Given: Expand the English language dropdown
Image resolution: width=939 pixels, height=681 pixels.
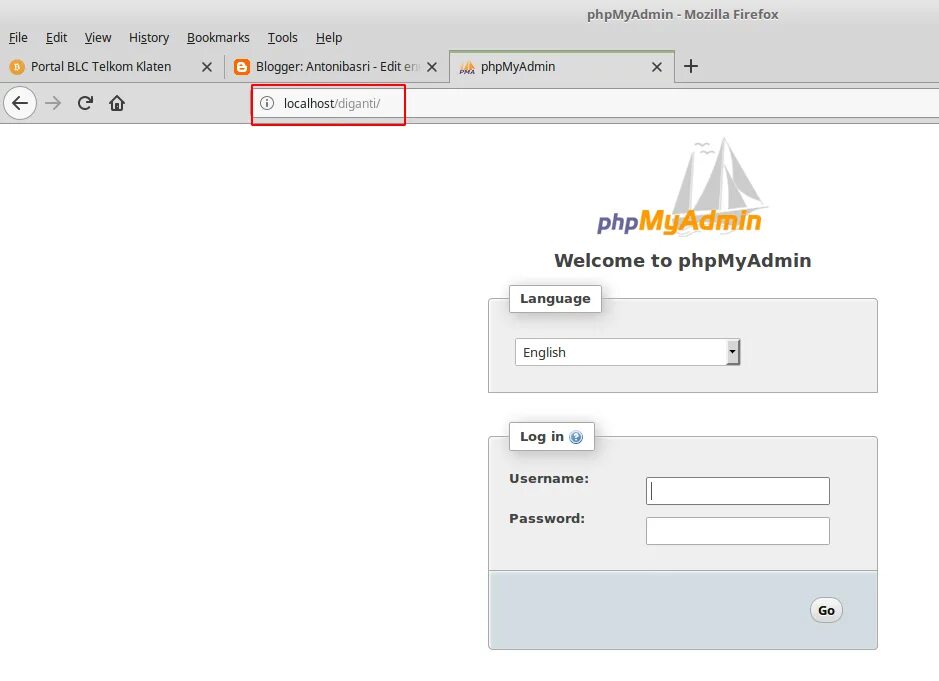Looking at the screenshot, I should click(x=627, y=352).
